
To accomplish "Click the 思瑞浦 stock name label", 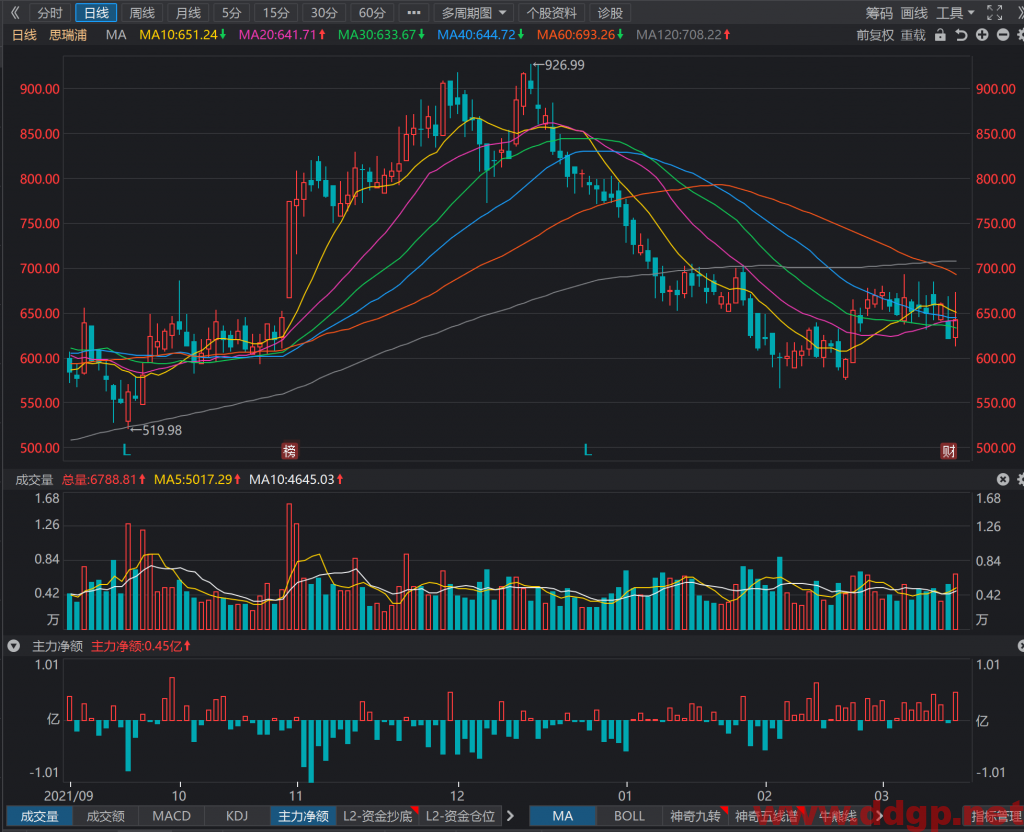I will coord(68,35).
